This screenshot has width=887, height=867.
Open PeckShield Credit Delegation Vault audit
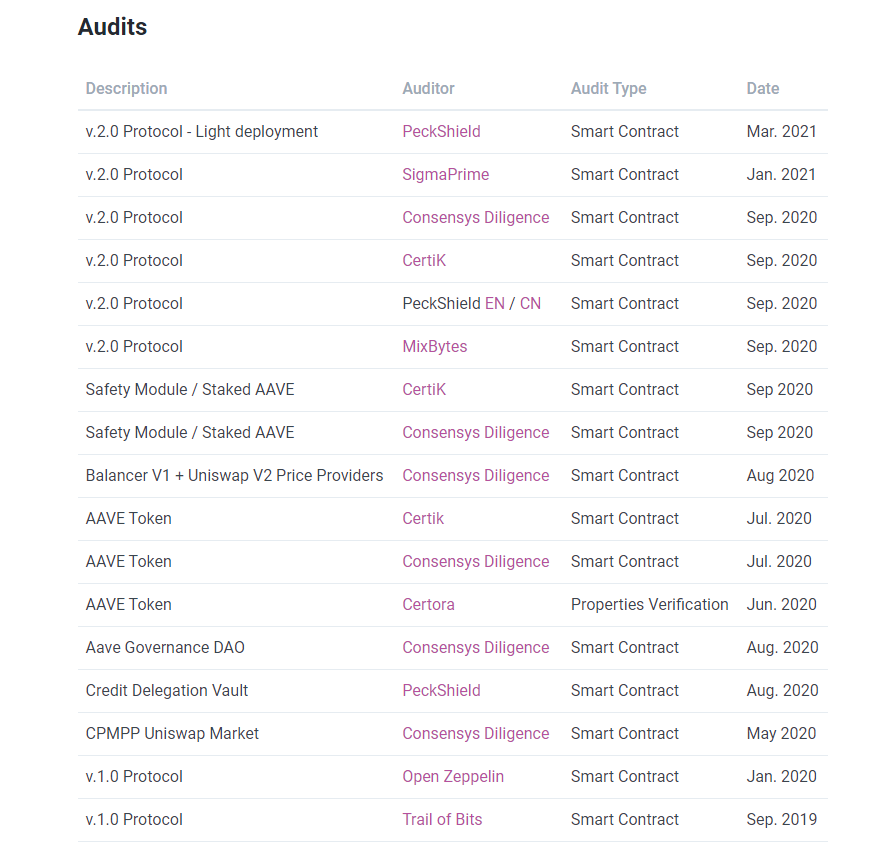pos(441,690)
